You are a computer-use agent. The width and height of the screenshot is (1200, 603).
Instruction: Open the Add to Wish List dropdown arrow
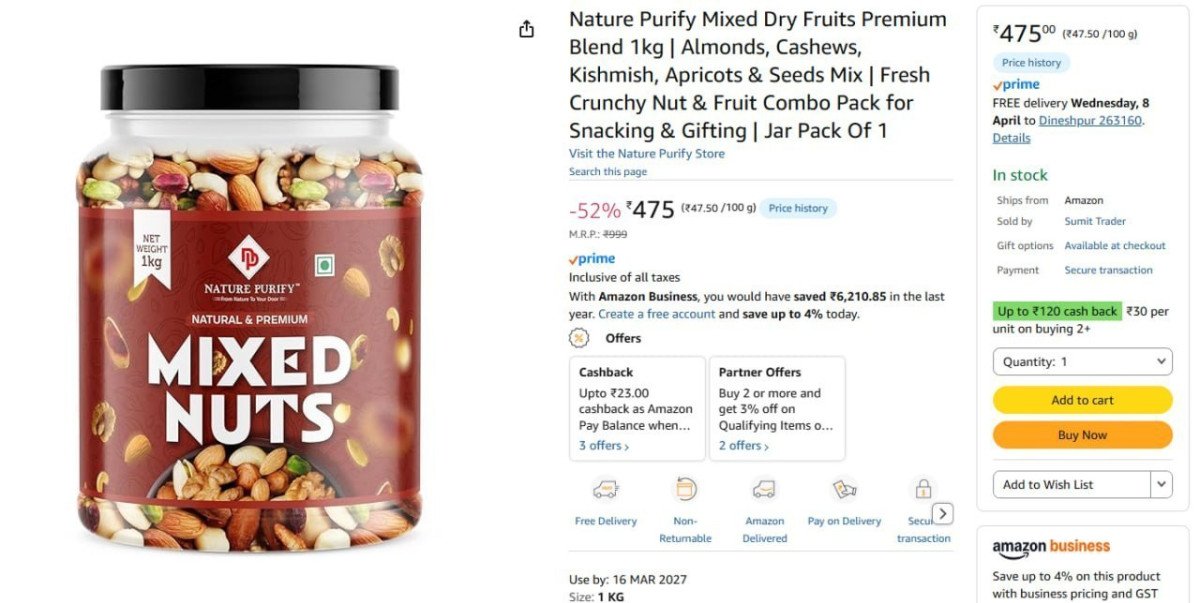click(1161, 484)
